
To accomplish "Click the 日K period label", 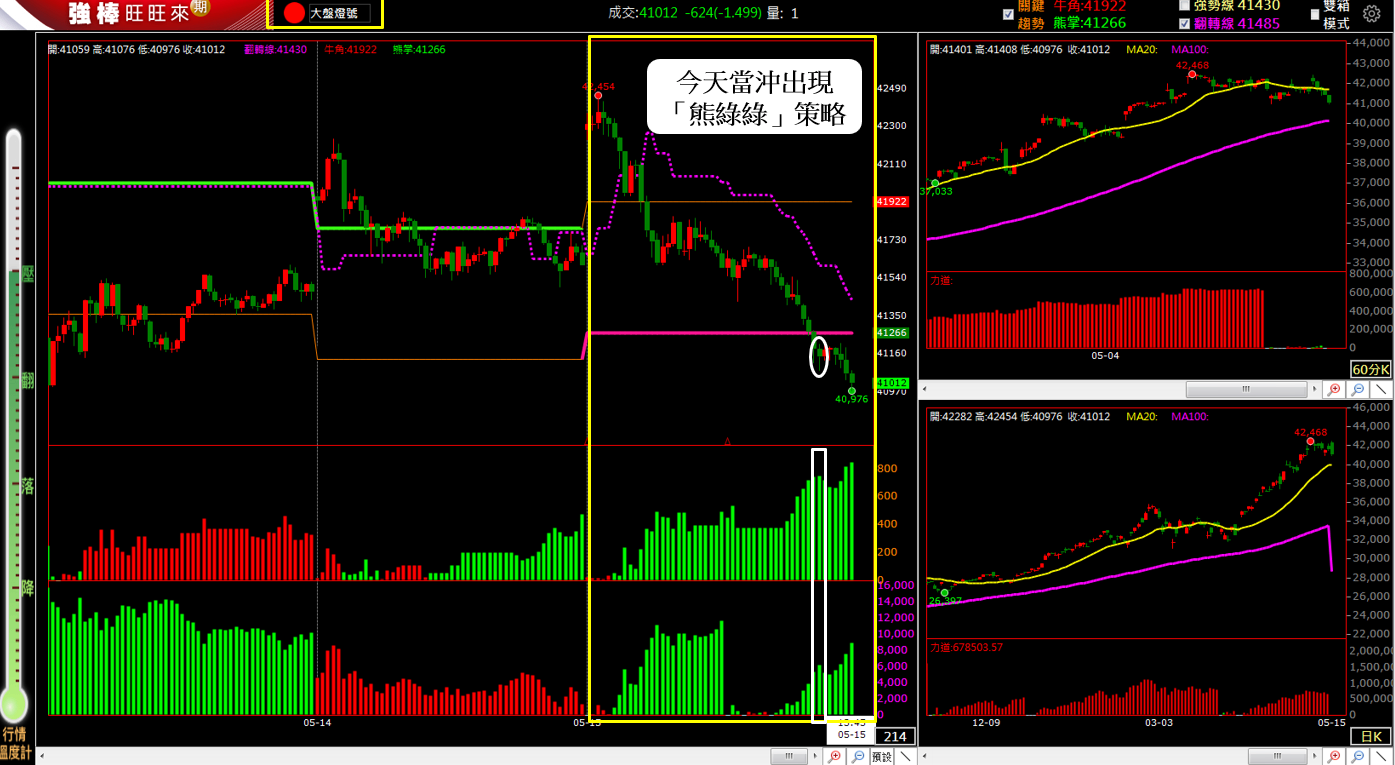I will pyautogui.click(x=1369, y=737).
